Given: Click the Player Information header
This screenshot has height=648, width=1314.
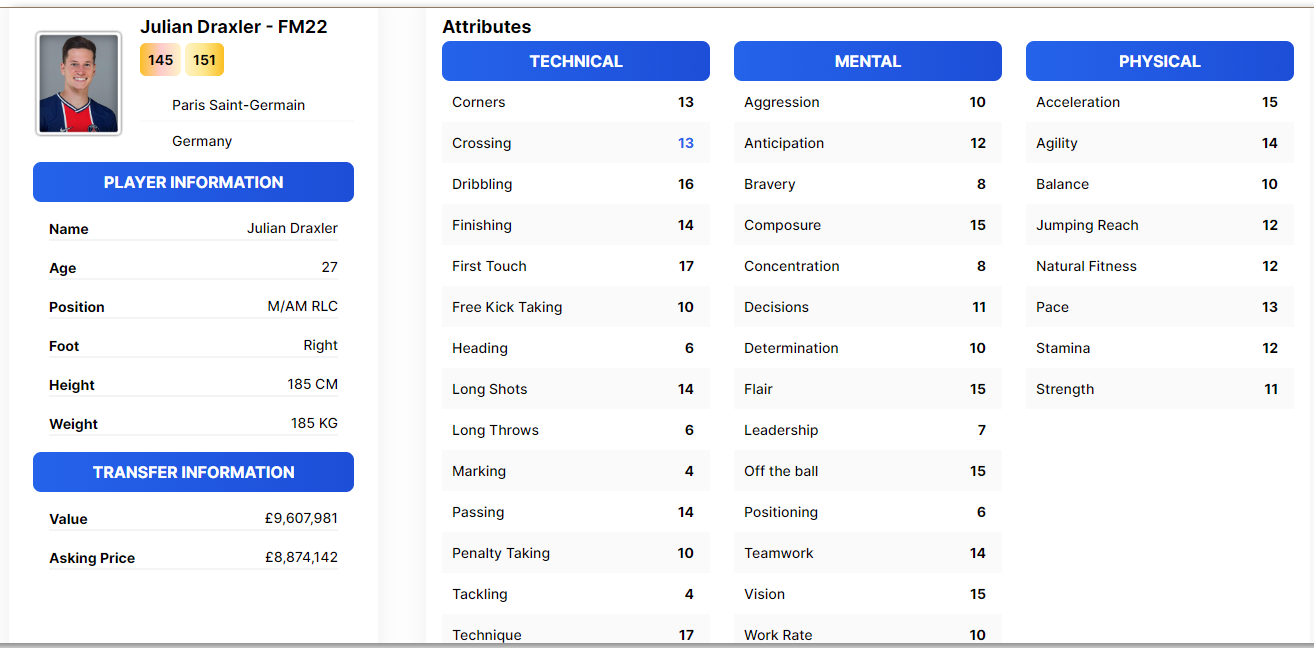Looking at the screenshot, I should 193,182.
